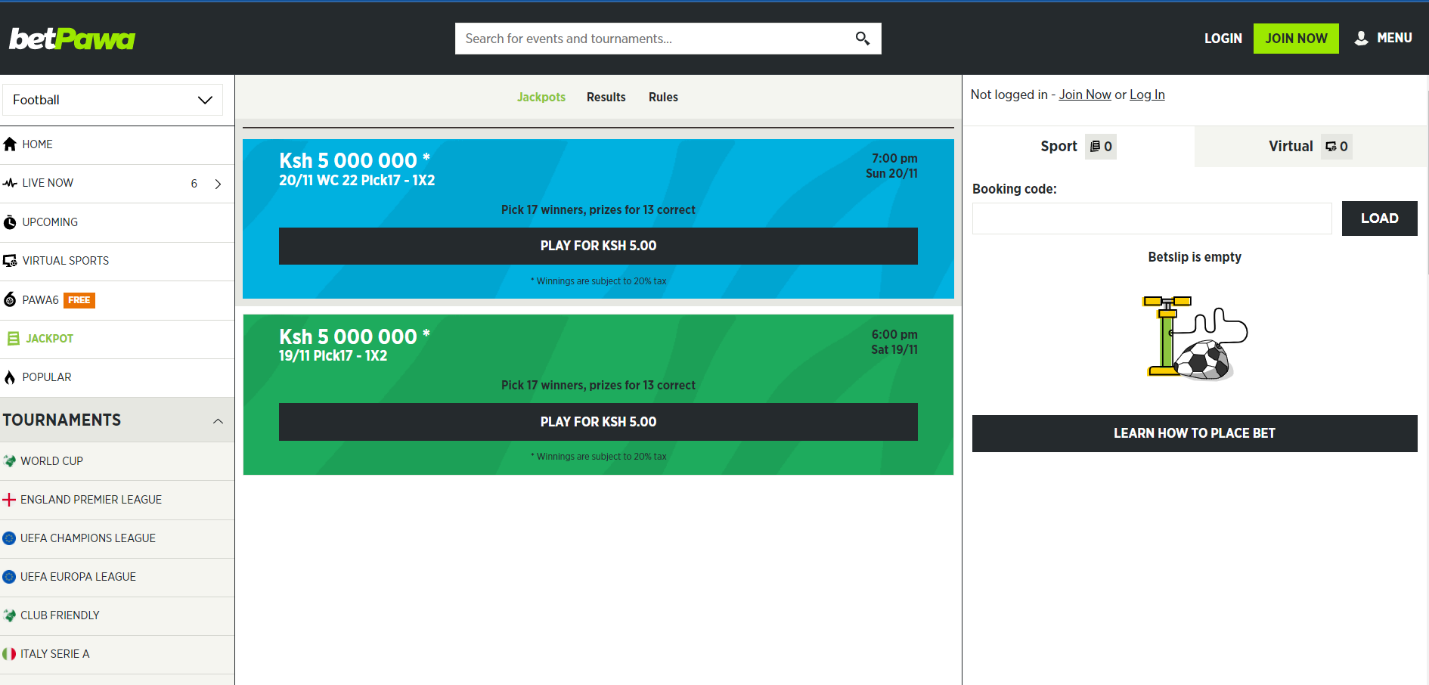
Task: Click the Booking code input field
Action: pyautogui.click(x=1151, y=218)
